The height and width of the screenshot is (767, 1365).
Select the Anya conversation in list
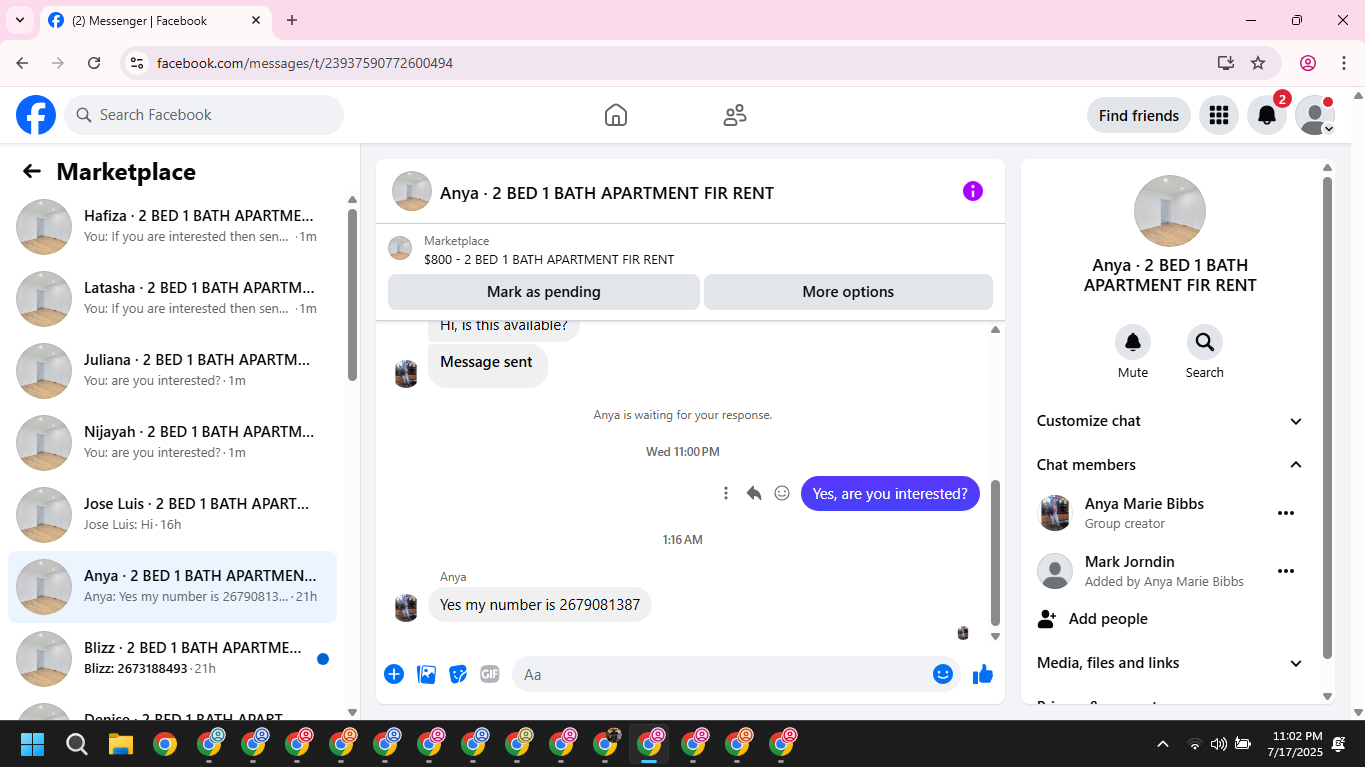[172, 586]
